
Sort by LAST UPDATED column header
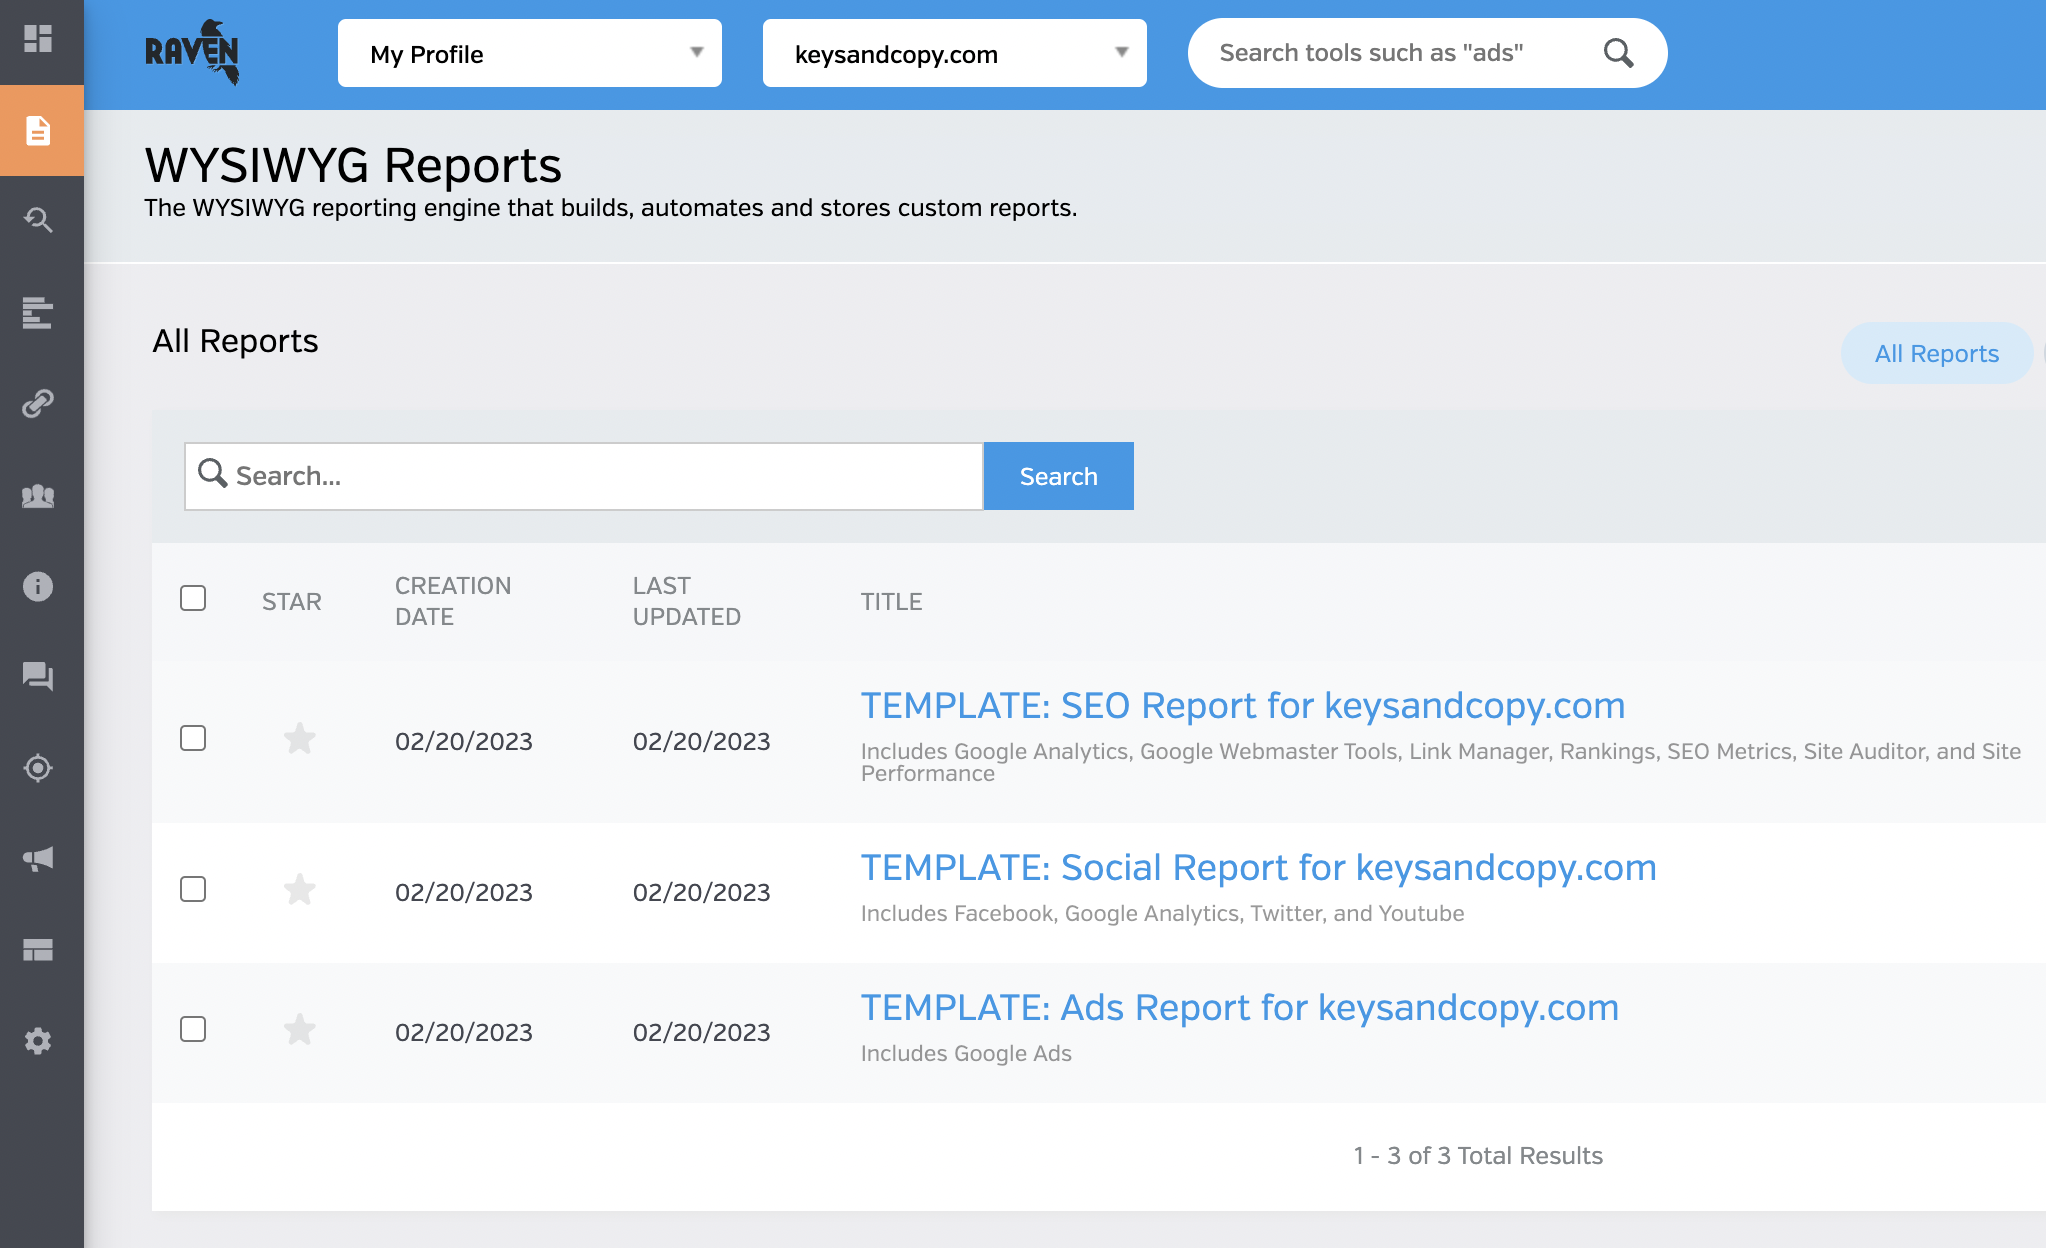tap(687, 601)
